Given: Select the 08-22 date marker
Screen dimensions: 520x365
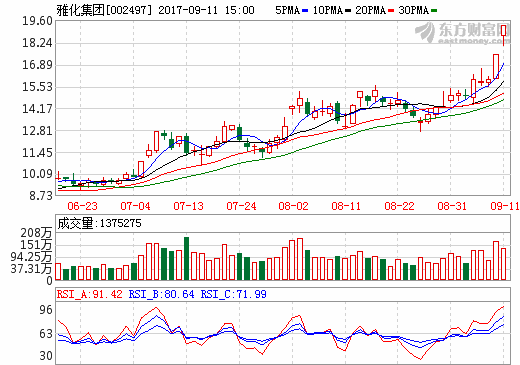Looking at the screenshot, I should point(399,206).
